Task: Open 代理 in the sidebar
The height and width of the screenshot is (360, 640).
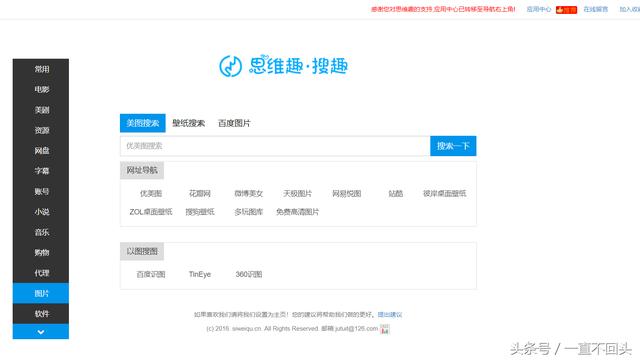Action: click(41, 273)
